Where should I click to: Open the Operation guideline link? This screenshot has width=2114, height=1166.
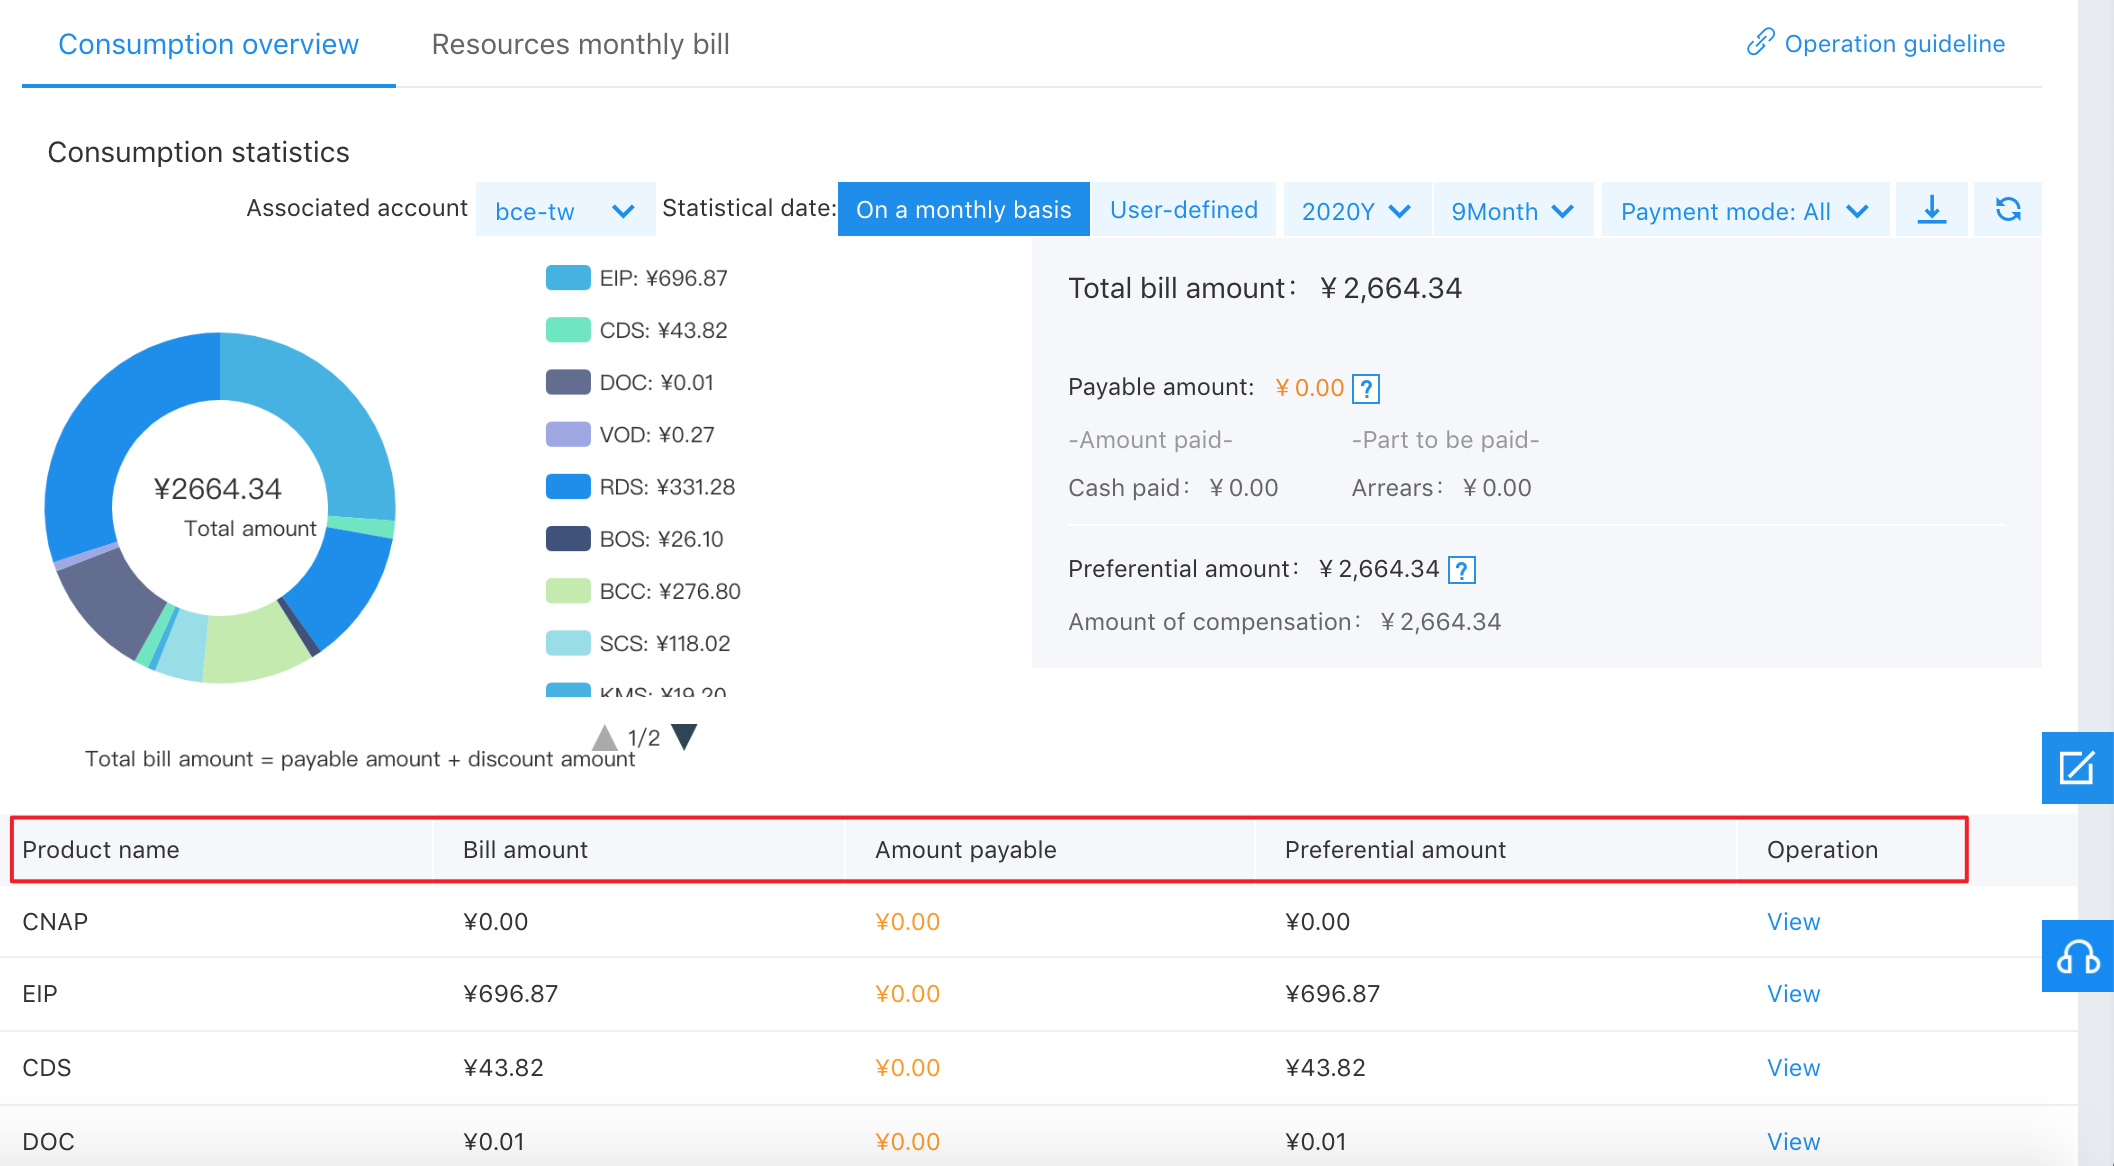1894,44
